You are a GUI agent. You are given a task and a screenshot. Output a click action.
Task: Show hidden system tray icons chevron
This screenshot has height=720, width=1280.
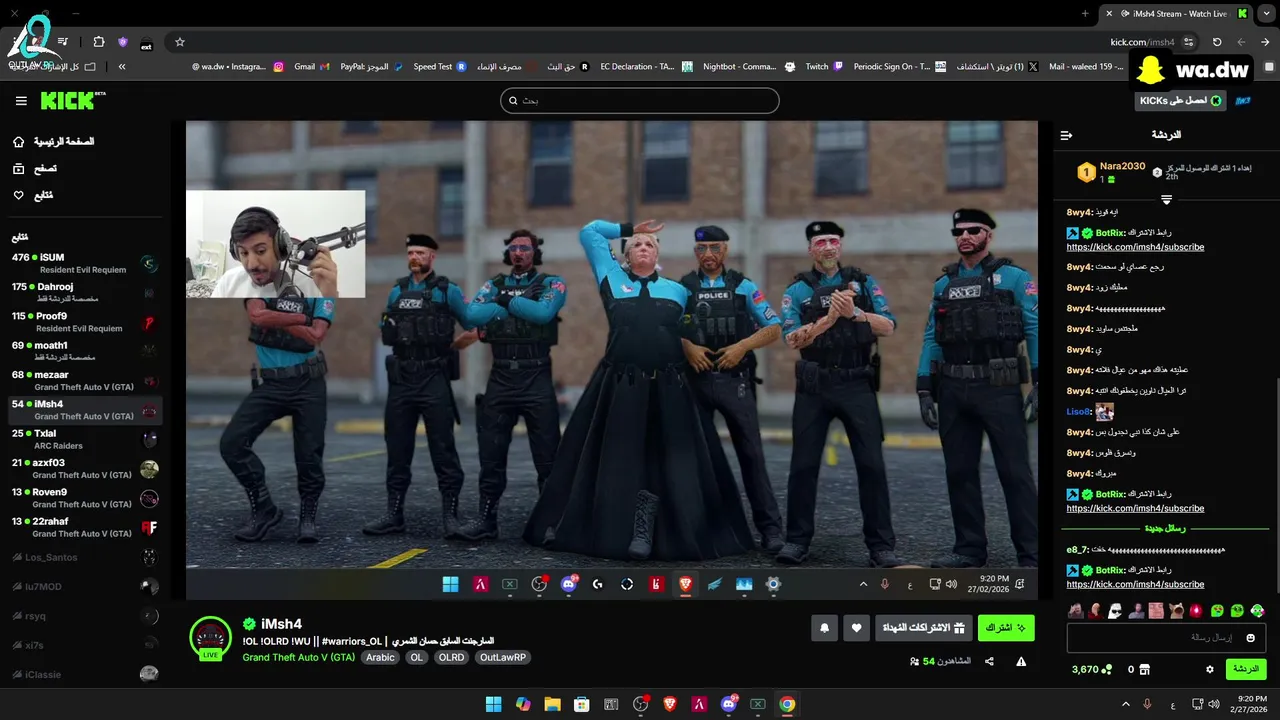point(1126,704)
